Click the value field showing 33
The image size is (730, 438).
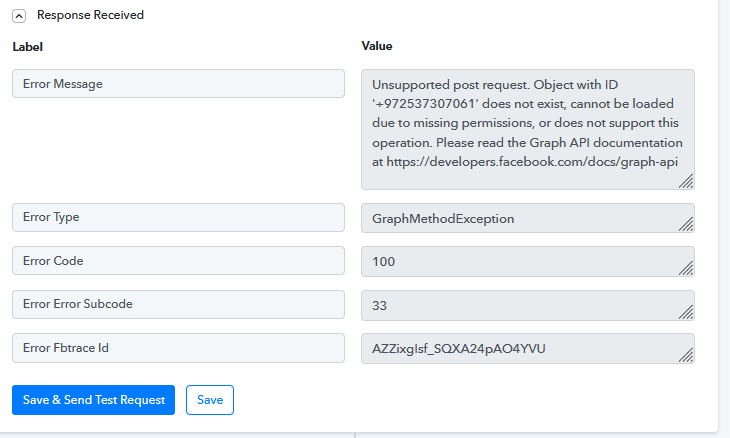[528, 305]
